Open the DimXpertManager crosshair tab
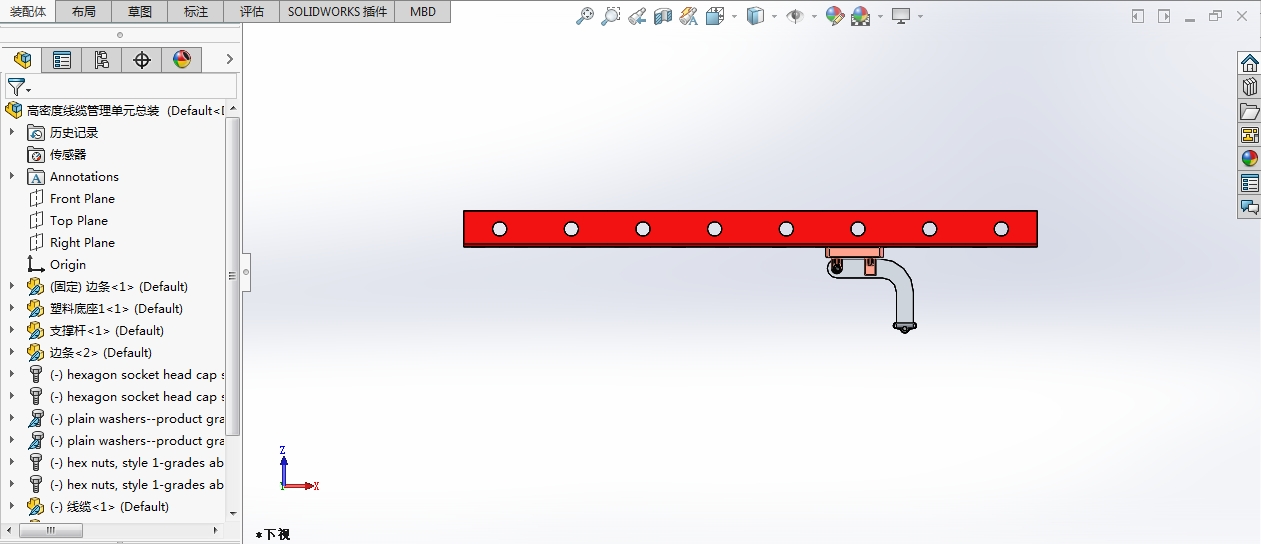Image resolution: width=1261 pixels, height=544 pixels. 142,60
